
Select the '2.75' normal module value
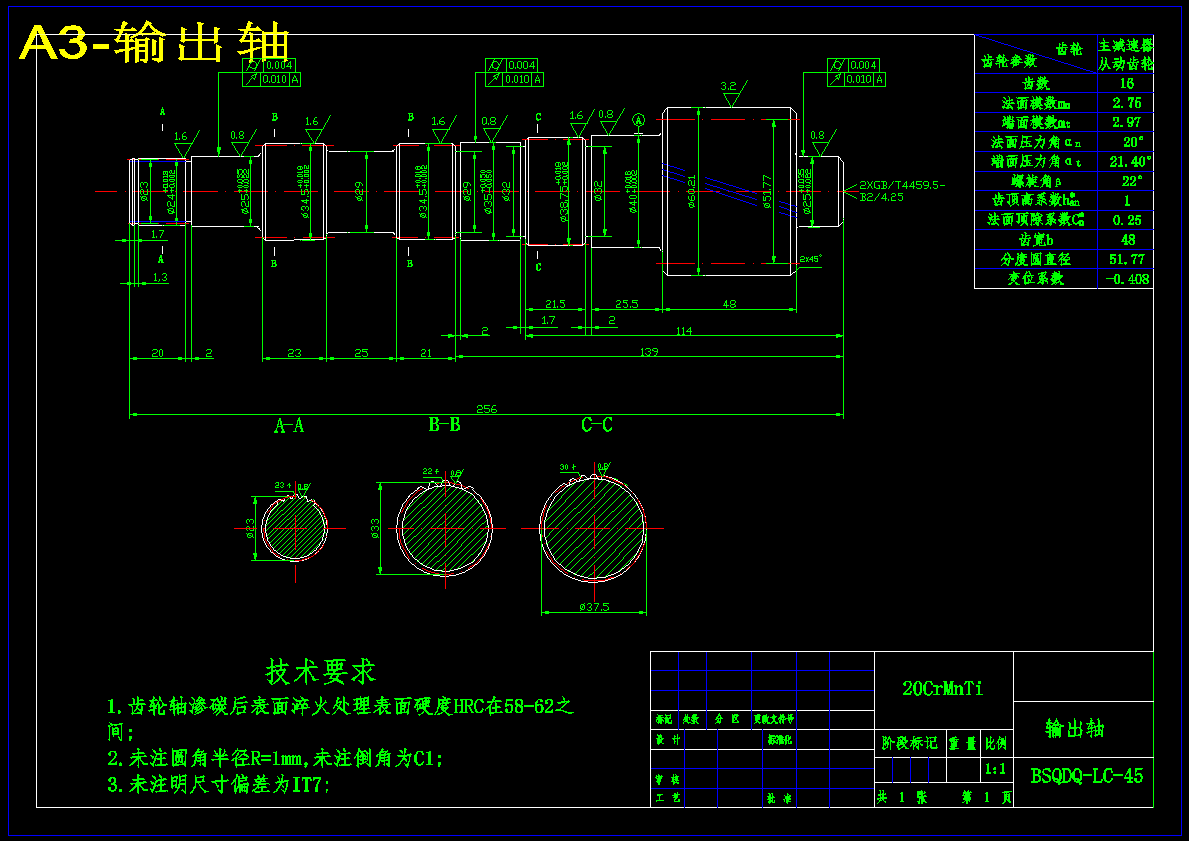coord(1126,103)
